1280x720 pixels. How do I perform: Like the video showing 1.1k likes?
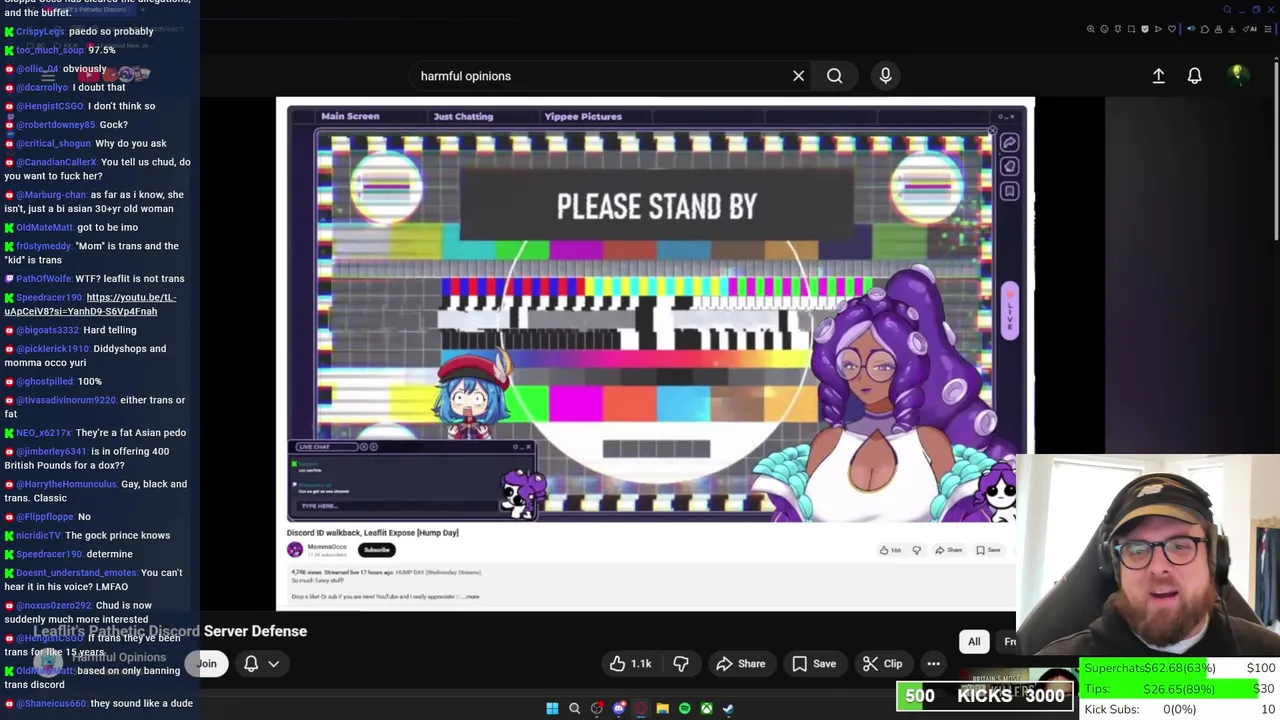[630, 664]
